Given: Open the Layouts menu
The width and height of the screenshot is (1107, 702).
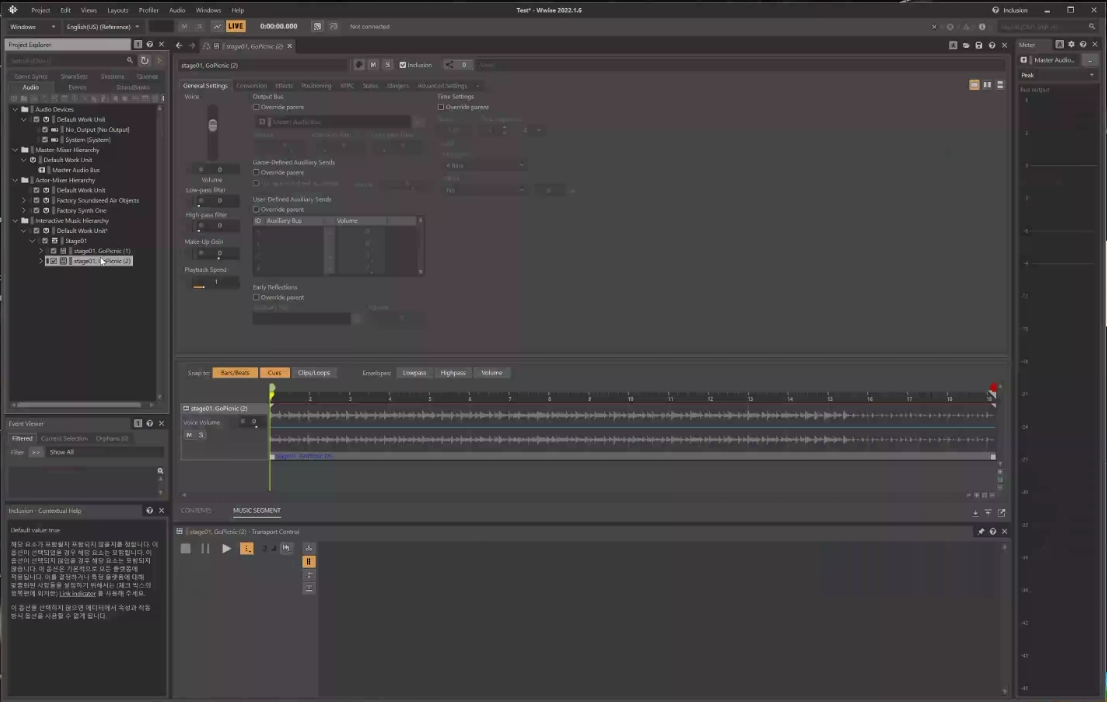Looking at the screenshot, I should pyautogui.click(x=117, y=11).
